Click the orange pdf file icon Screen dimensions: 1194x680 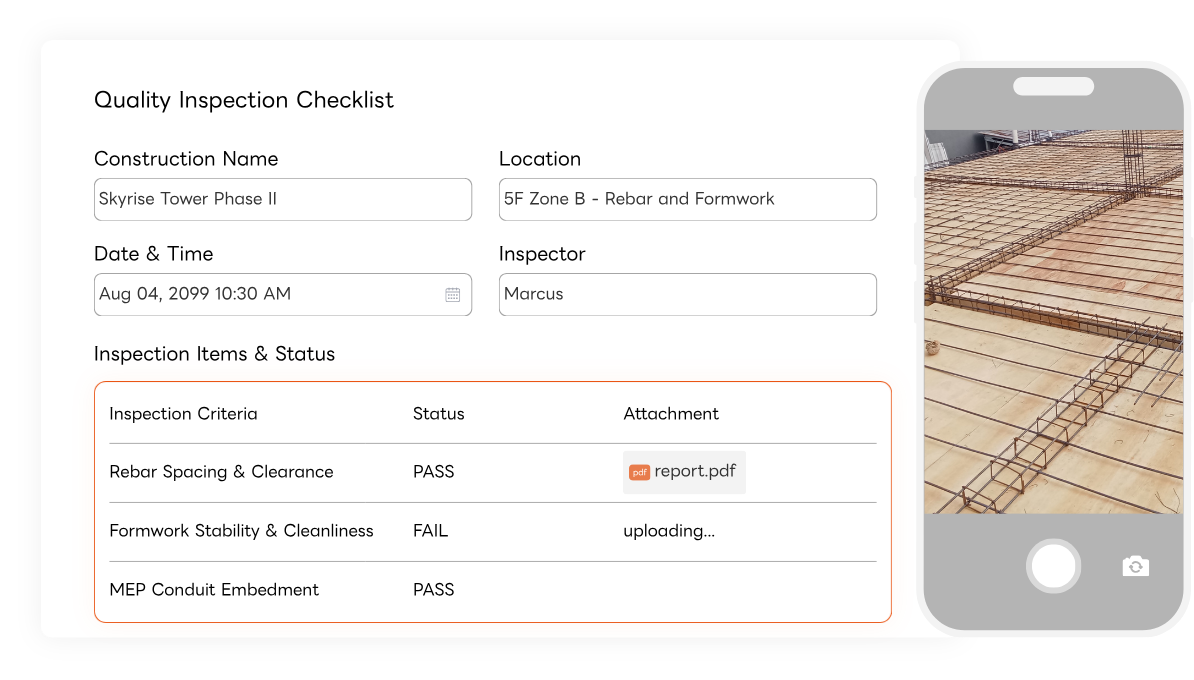tap(639, 472)
